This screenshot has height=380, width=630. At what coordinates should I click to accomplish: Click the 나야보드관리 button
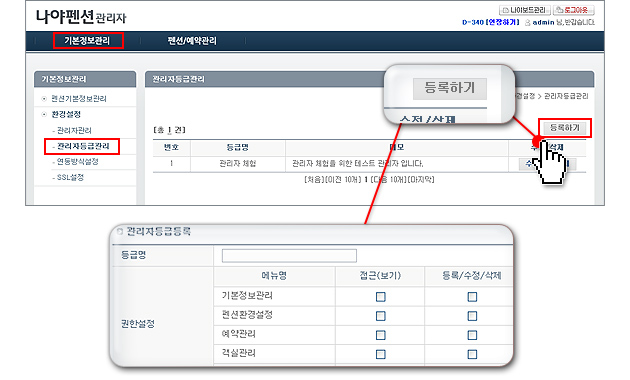(524, 10)
